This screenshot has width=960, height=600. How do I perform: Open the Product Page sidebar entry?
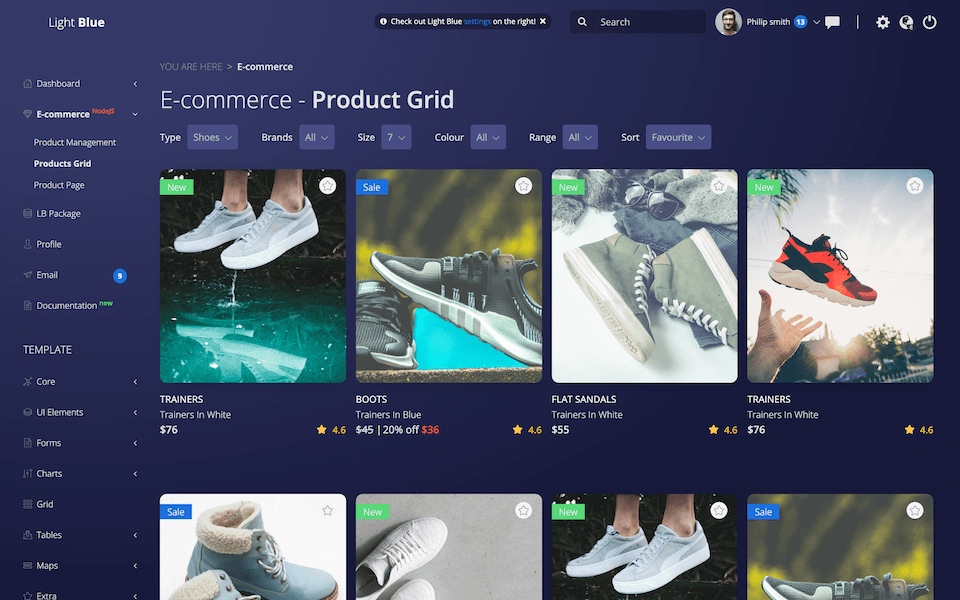pos(58,184)
